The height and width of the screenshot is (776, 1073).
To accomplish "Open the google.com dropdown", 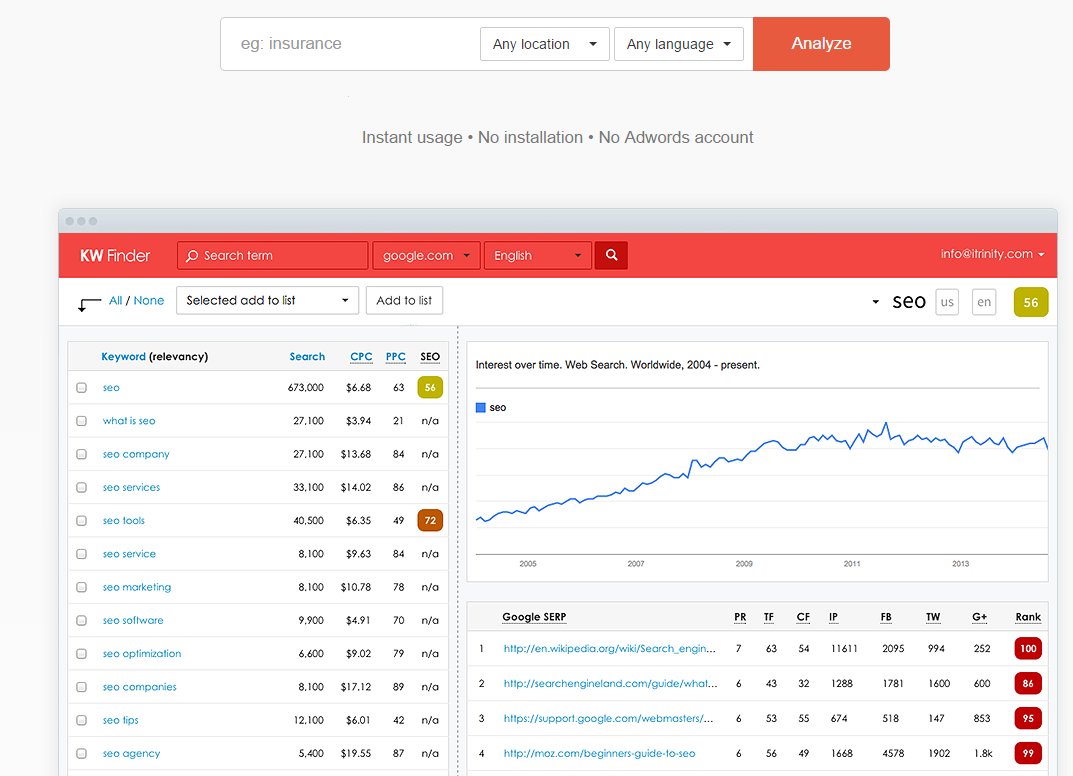I will click(426, 255).
